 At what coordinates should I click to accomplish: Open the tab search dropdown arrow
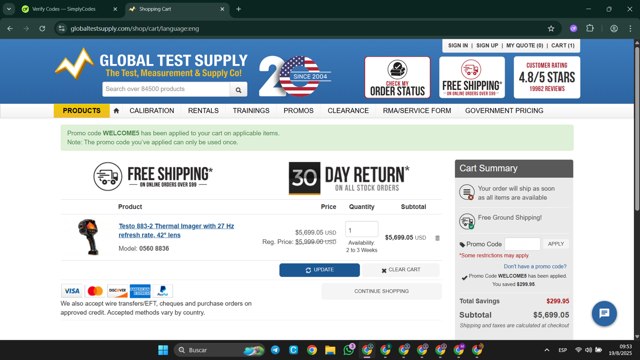(9, 9)
